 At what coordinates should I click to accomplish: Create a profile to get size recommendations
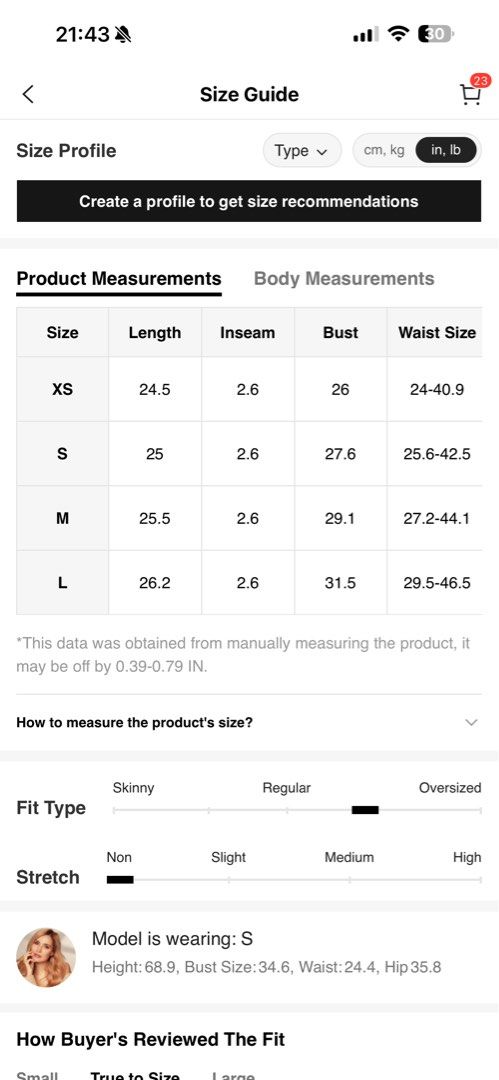click(249, 201)
